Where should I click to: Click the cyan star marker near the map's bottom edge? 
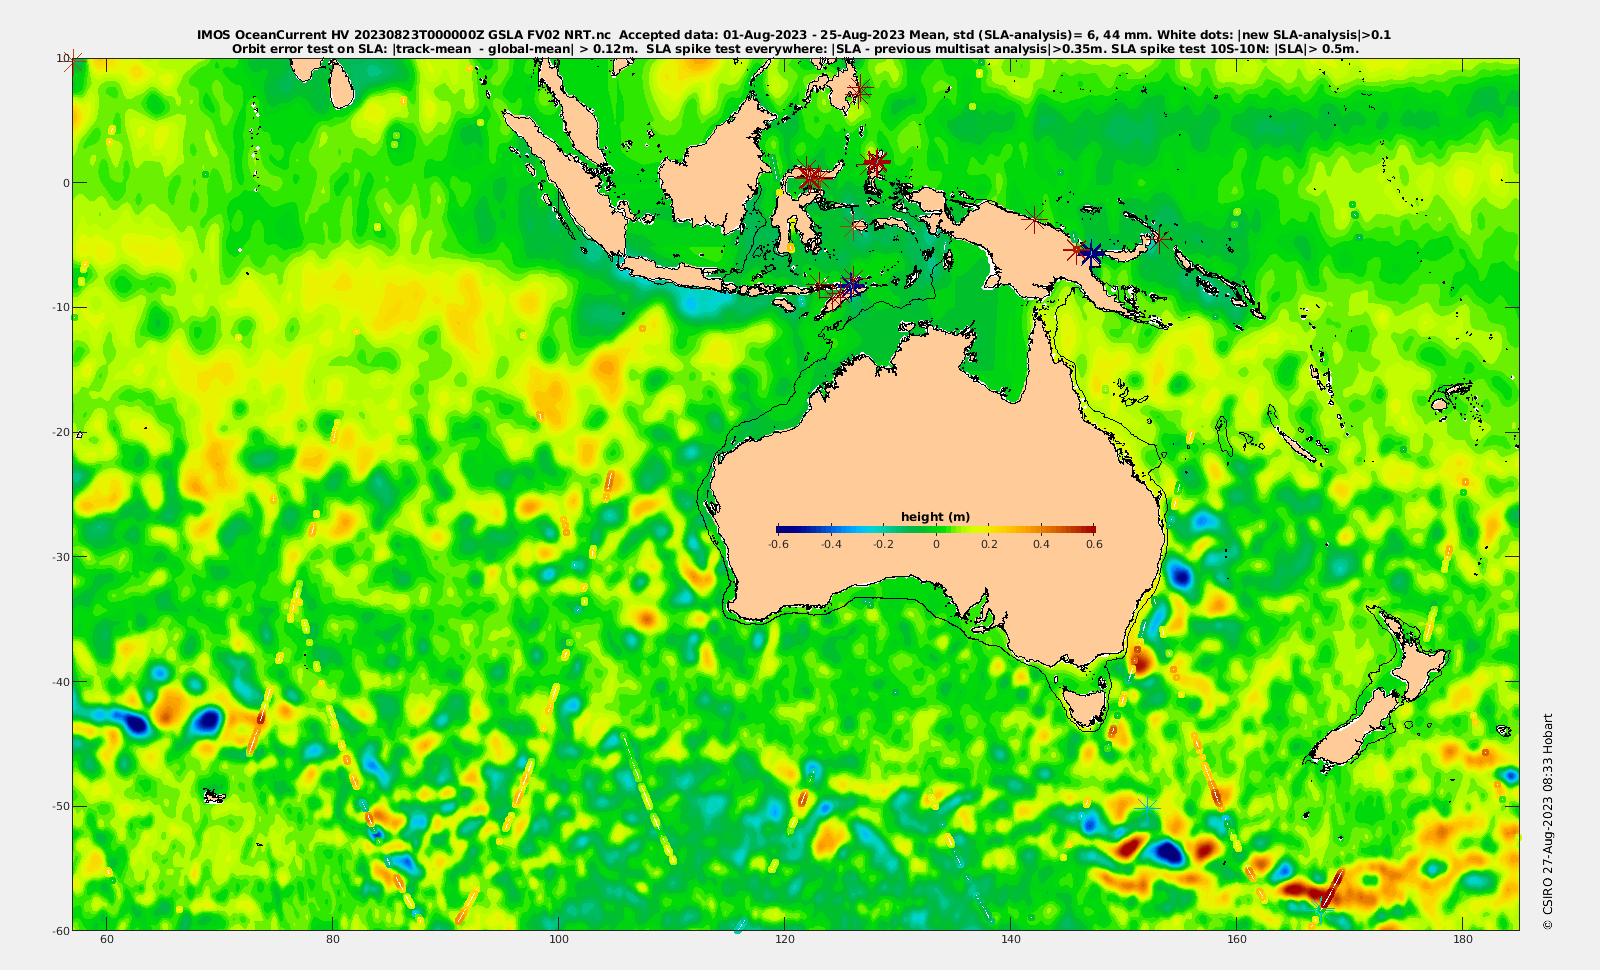(x=1322, y=912)
